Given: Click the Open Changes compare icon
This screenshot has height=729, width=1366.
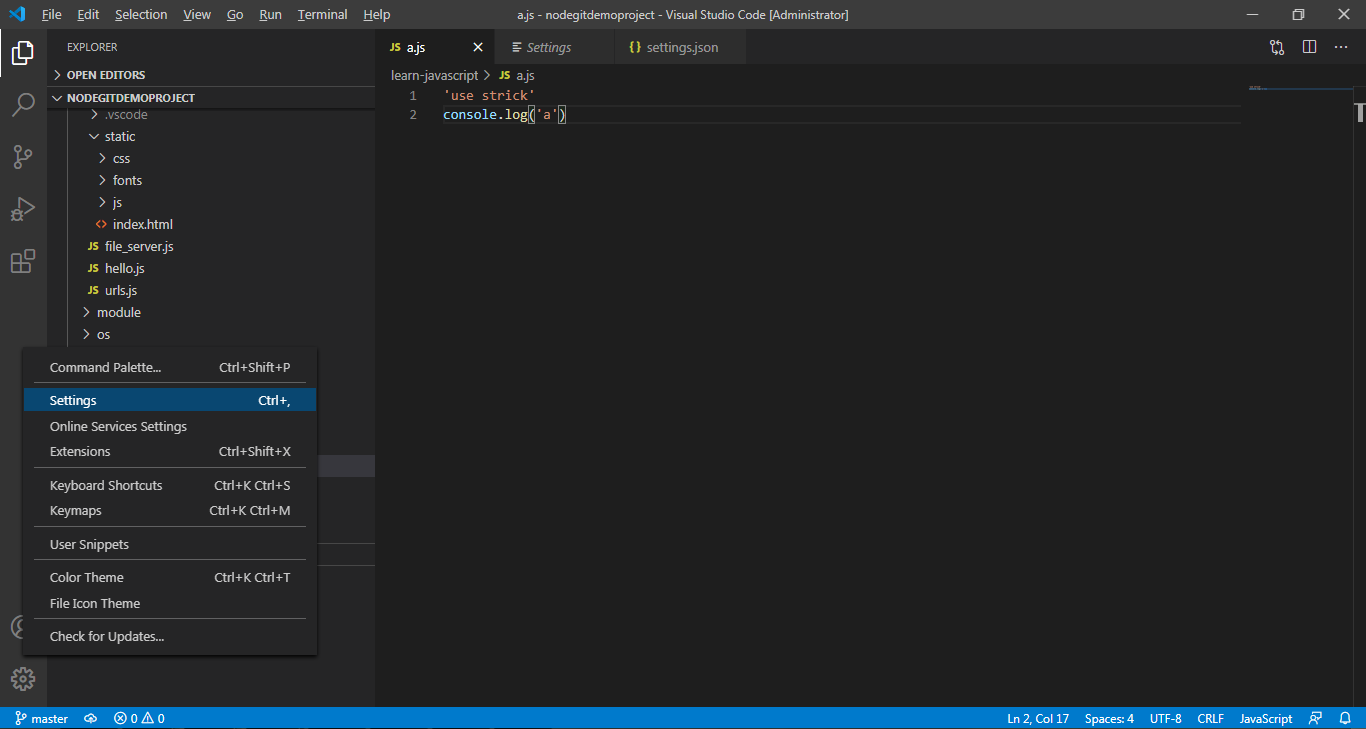Looking at the screenshot, I should click(1277, 47).
